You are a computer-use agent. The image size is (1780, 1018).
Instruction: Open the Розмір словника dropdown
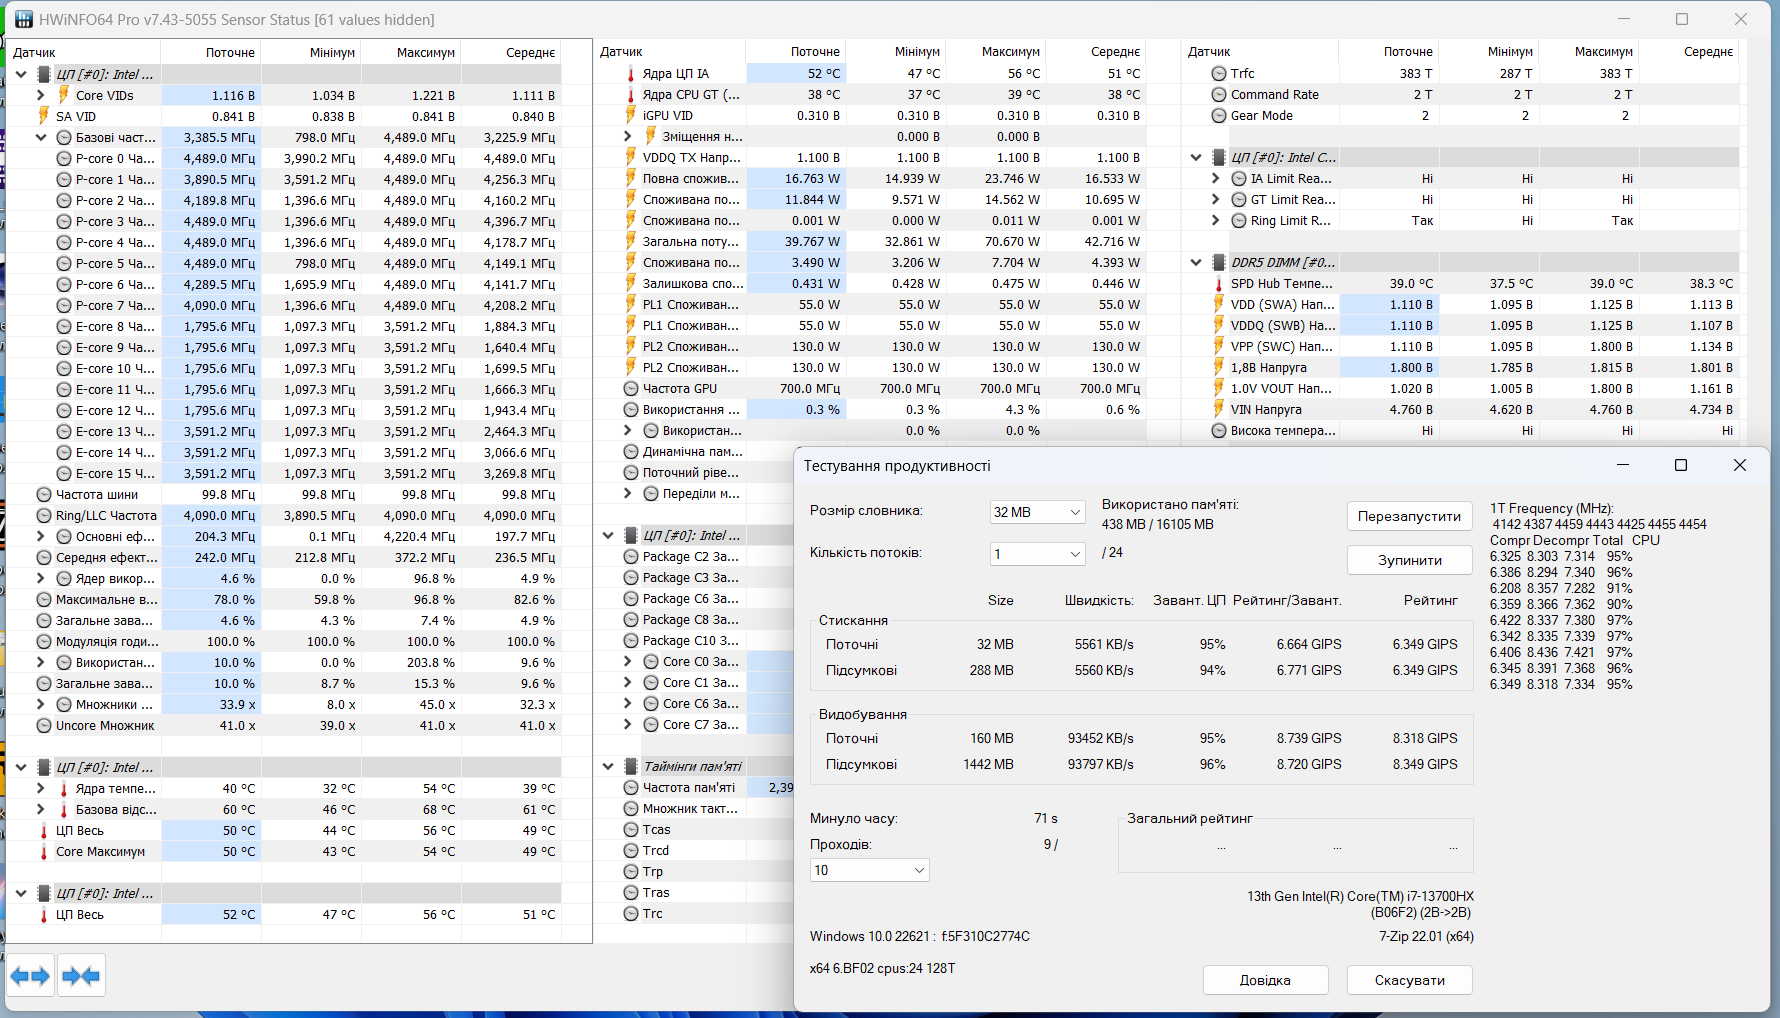tap(1037, 512)
